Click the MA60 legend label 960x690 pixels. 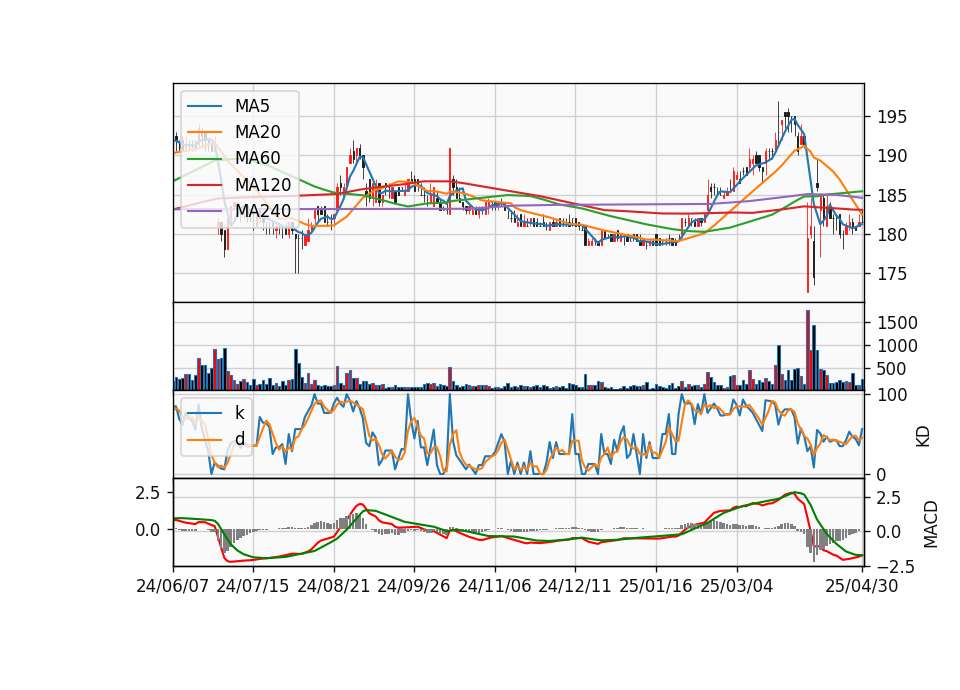click(x=257, y=158)
